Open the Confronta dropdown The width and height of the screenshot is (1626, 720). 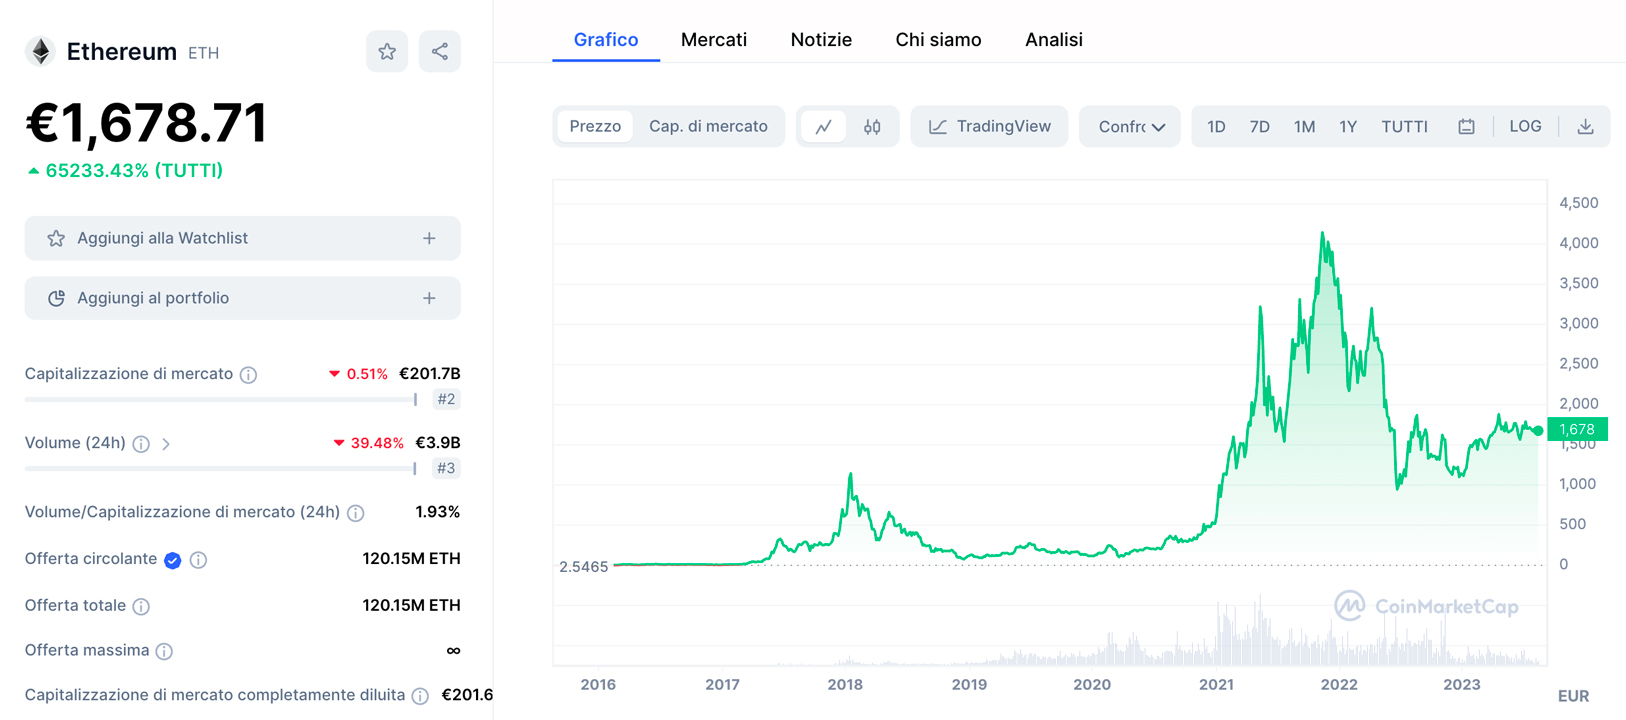point(1130,127)
